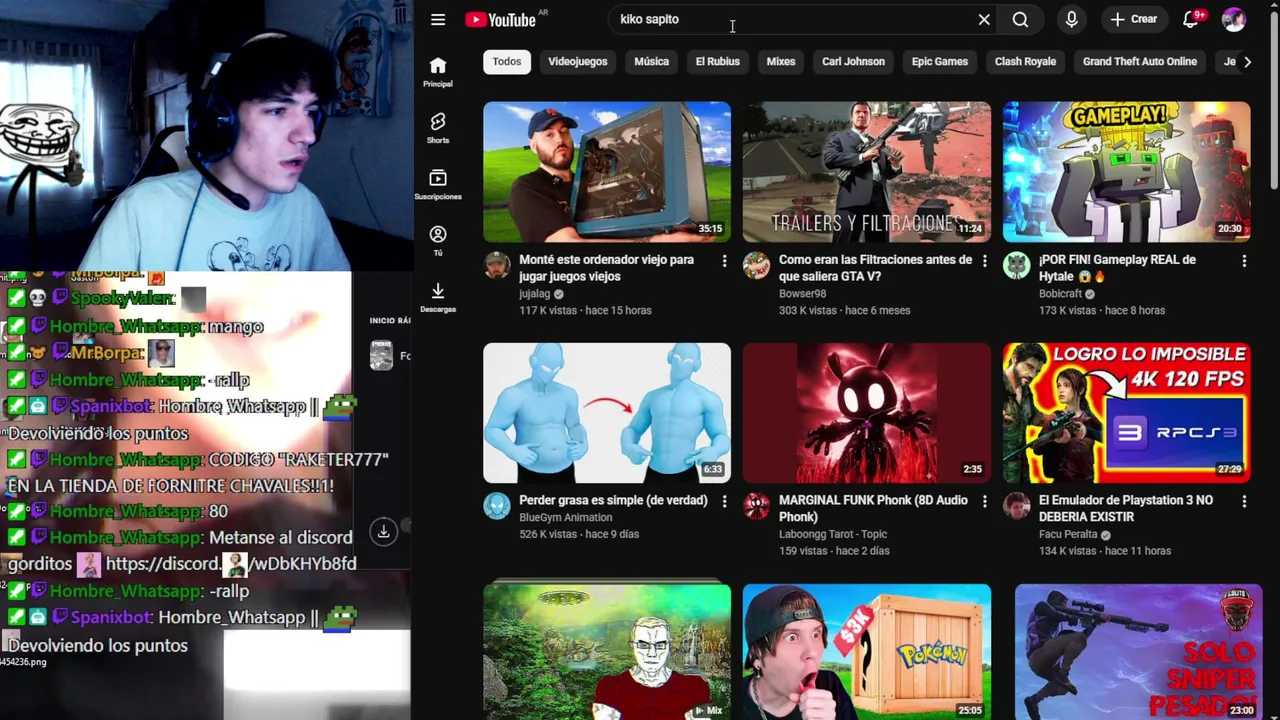The image size is (1280, 720).
Task: Open options menu for MARGINAL FUNK video
Action: pos(984,502)
